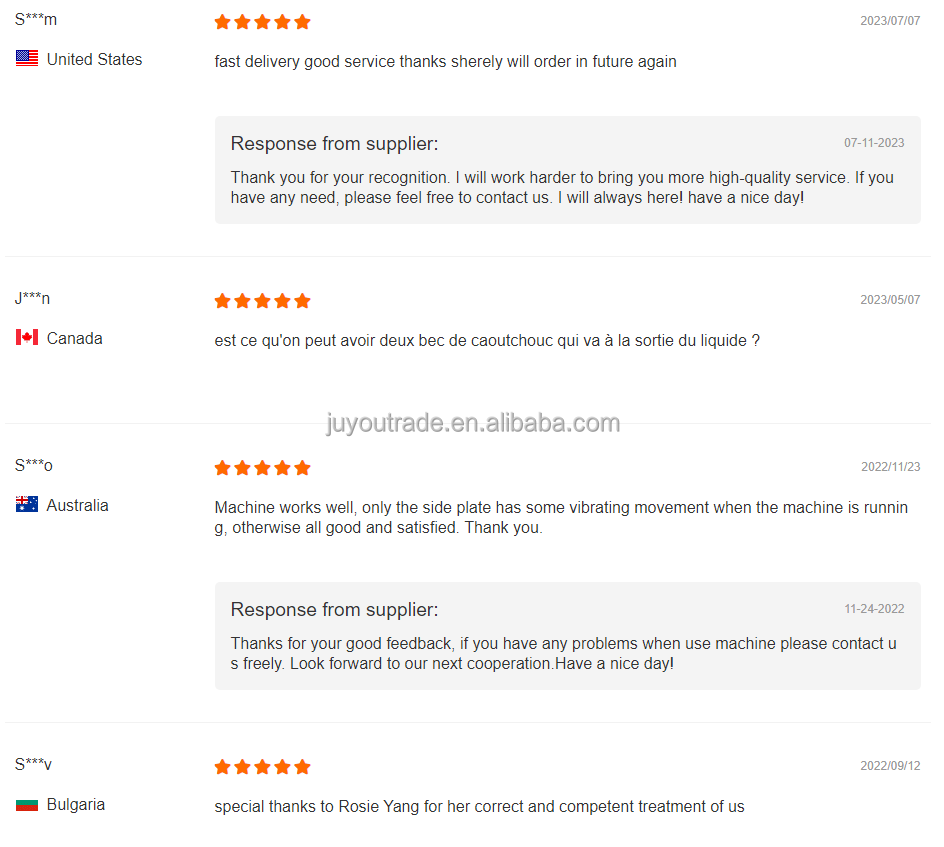Click the review date 2023/07/07
The width and height of the screenshot is (944, 847).
click(x=890, y=21)
